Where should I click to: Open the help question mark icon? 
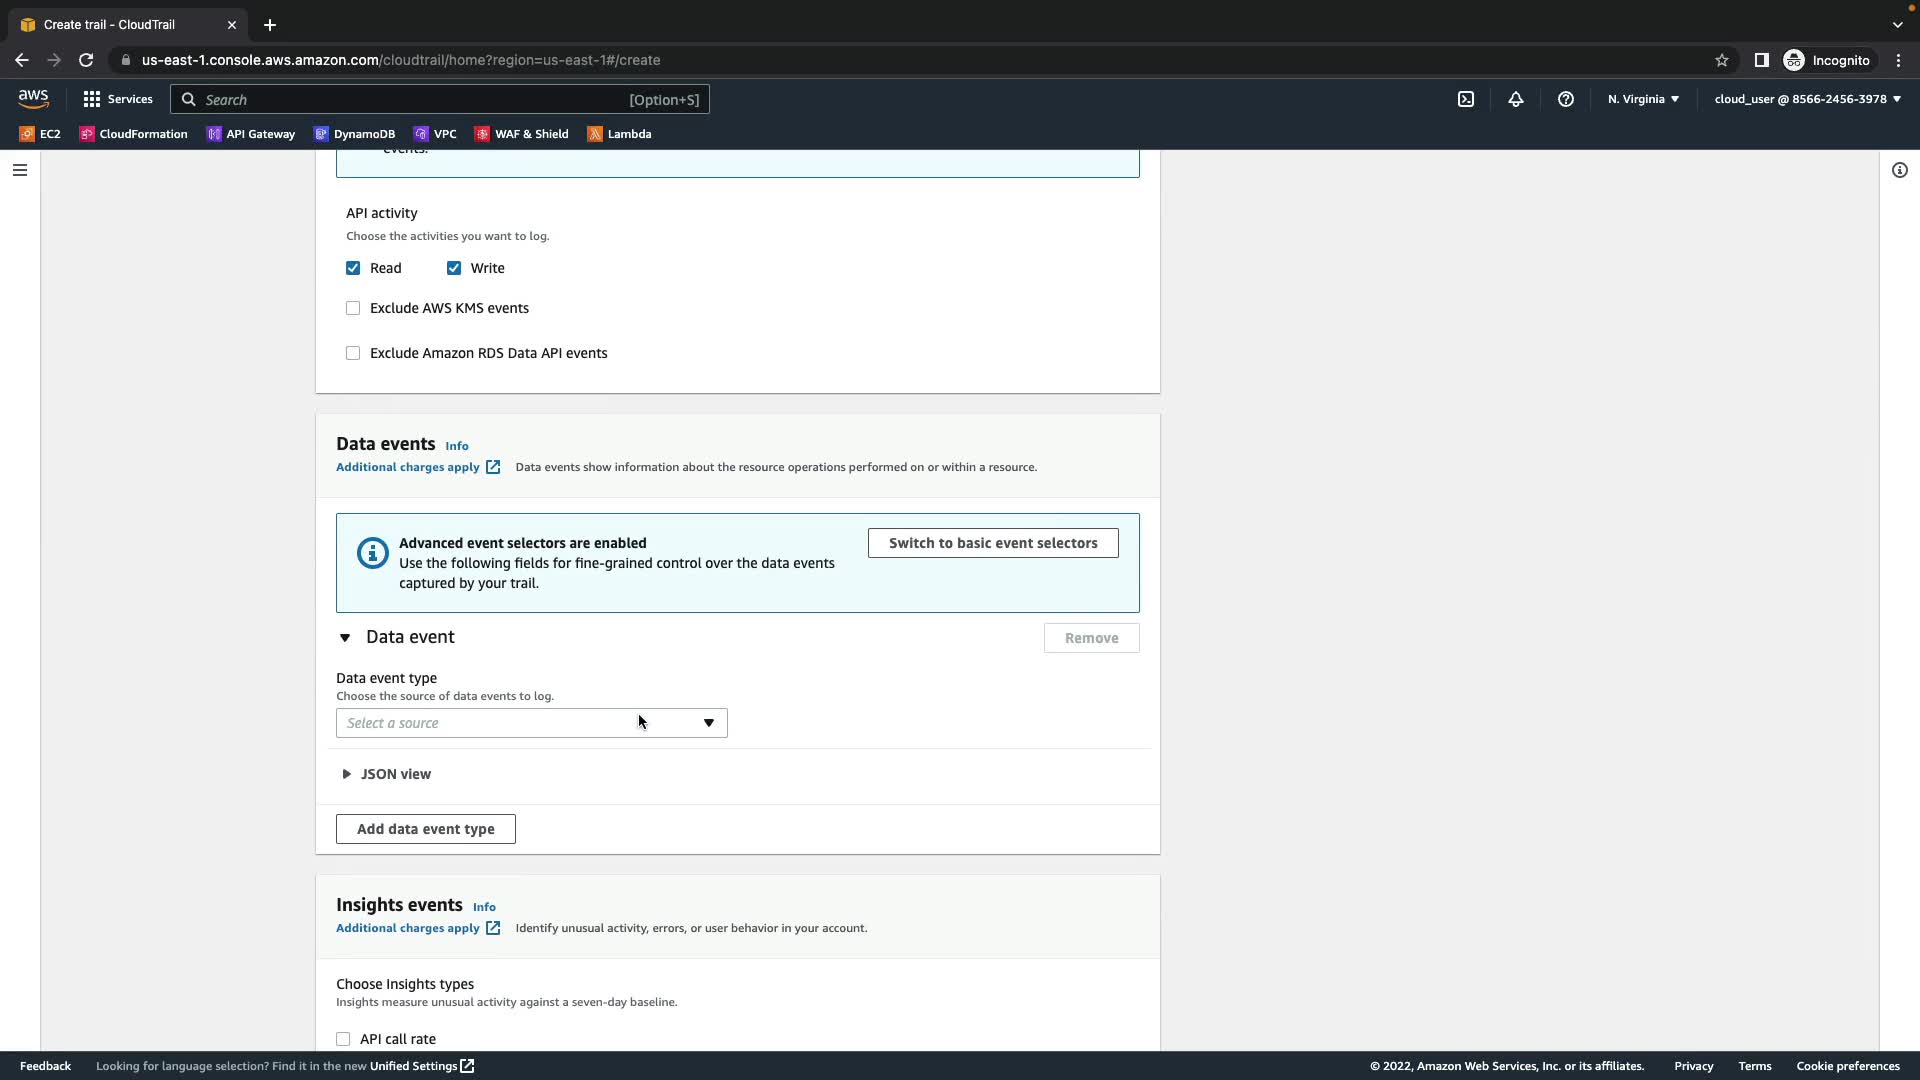[x=1566, y=99]
